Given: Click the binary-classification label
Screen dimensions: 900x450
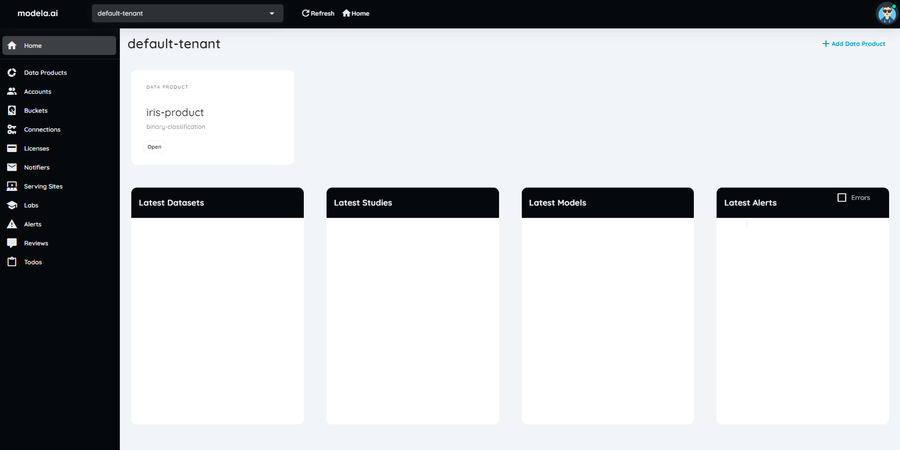Looking at the screenshot, I should tap(176, 127).
